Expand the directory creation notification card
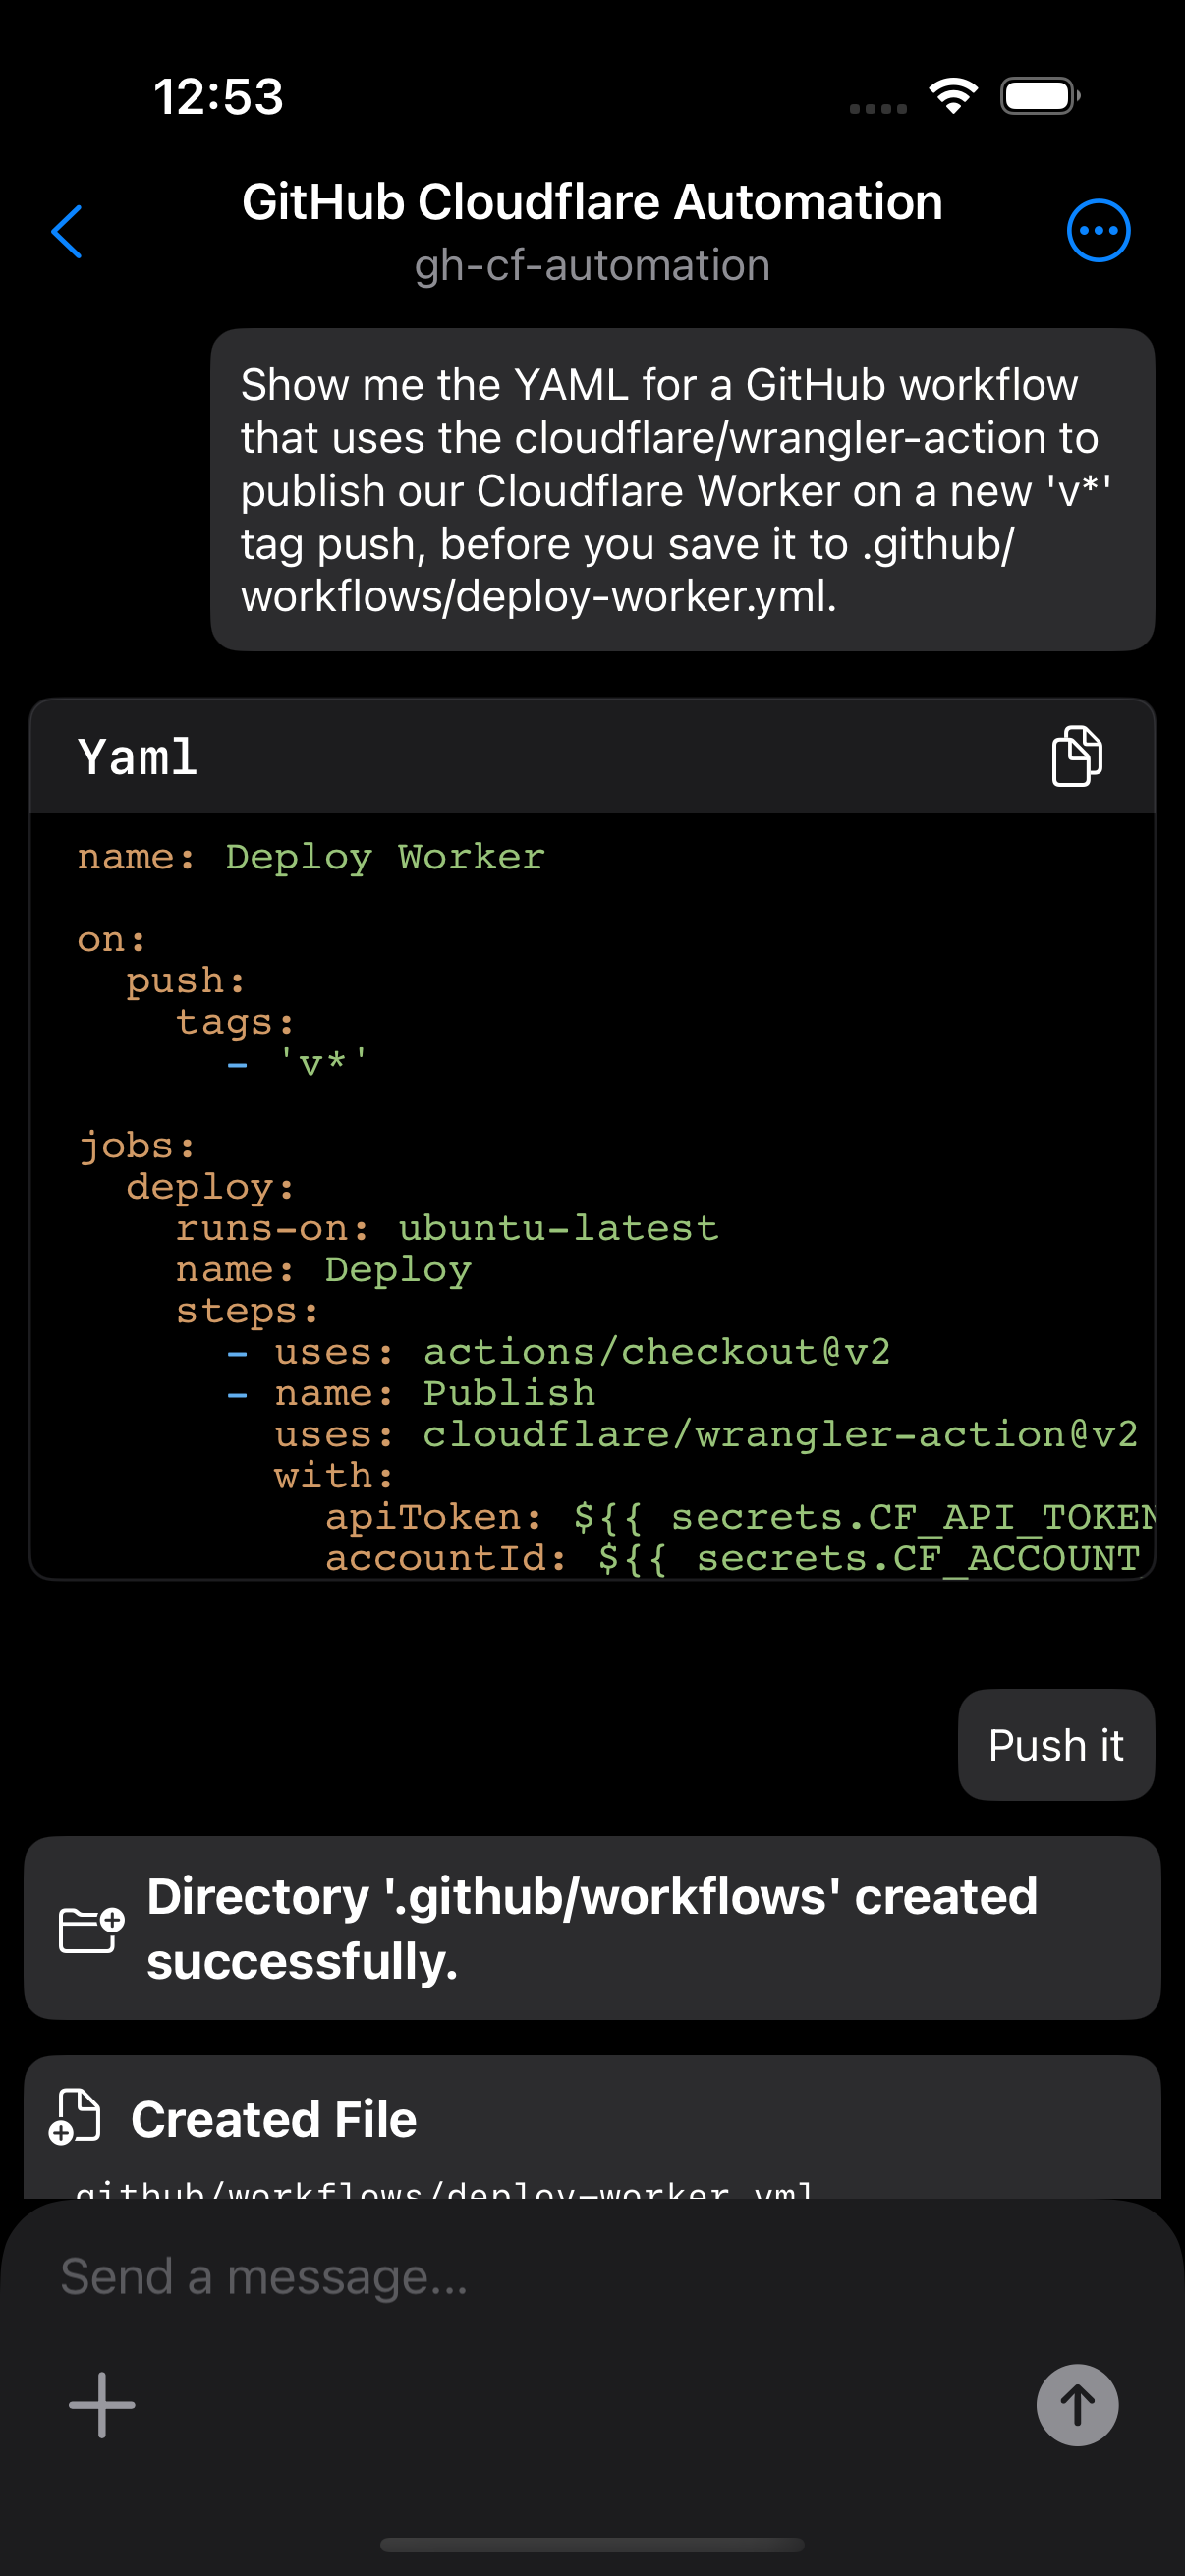Image resolution: width=1185 pixels, height=2576 pixels. click(592, 1928)
